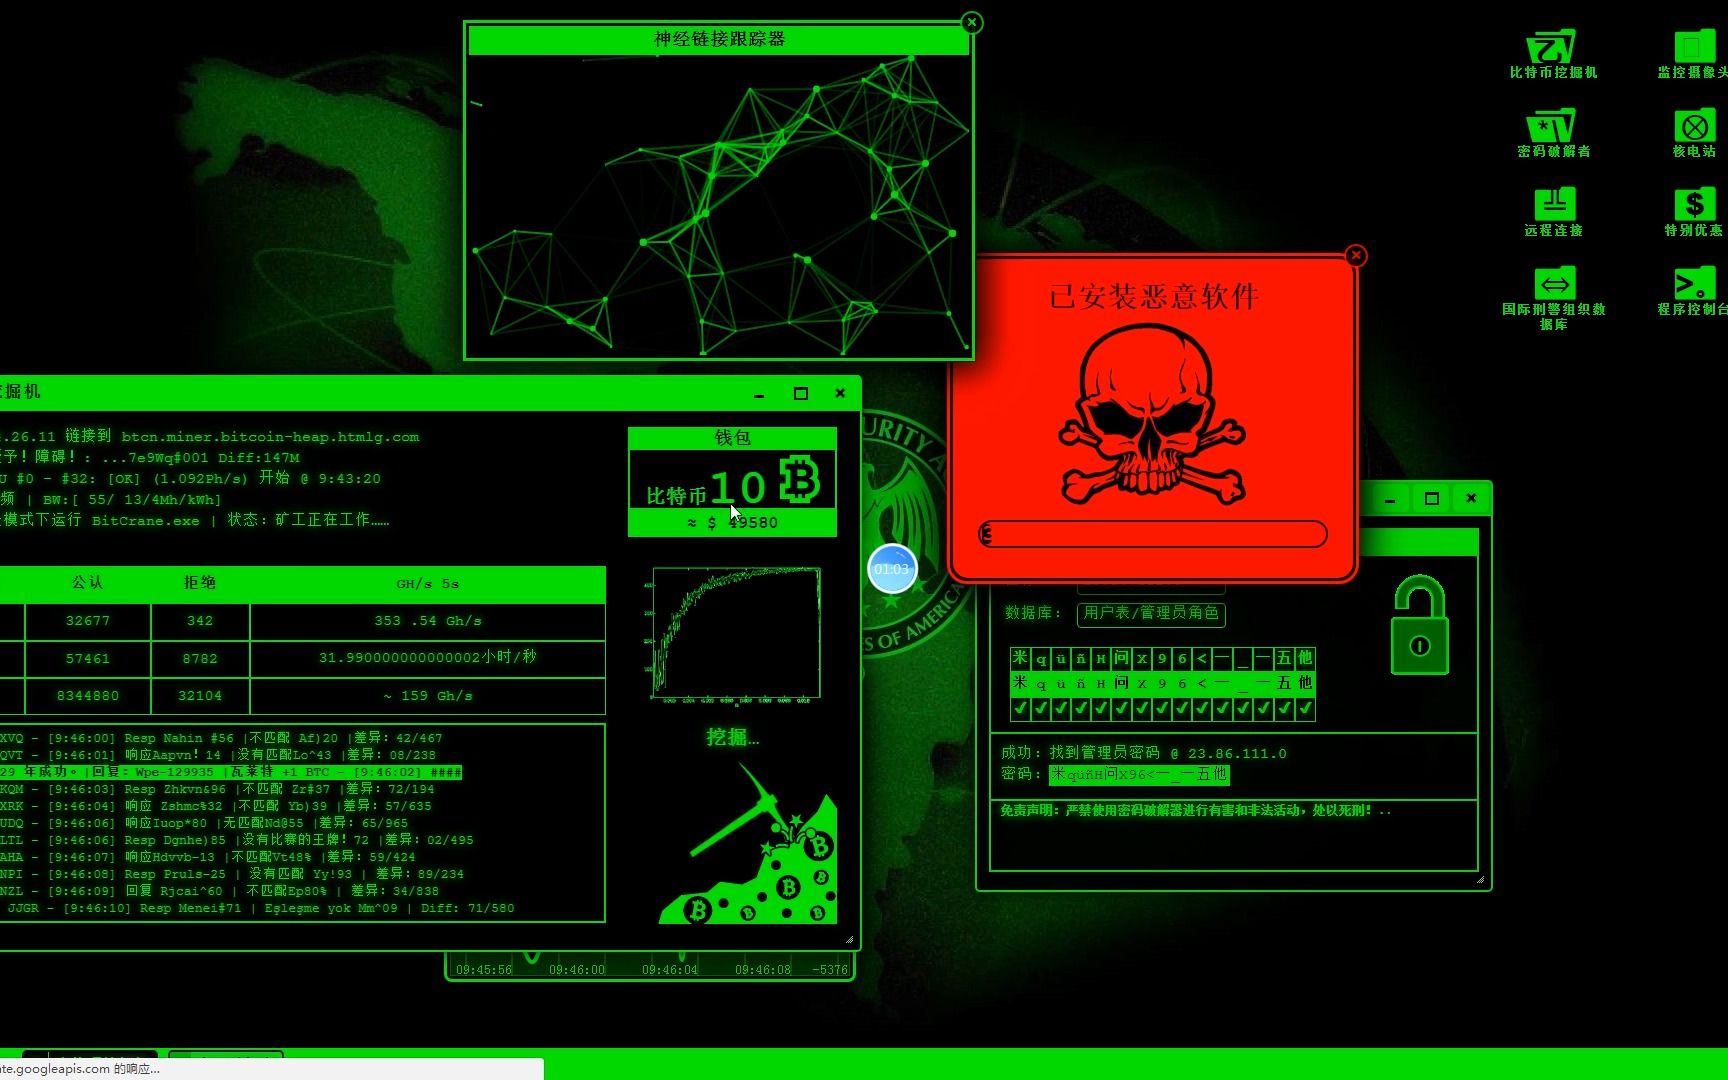This screenshot has height=1080, width=1728.
Task: Launch the 密码破解者 desktop icon
Action: click(x=1553, y=133)
